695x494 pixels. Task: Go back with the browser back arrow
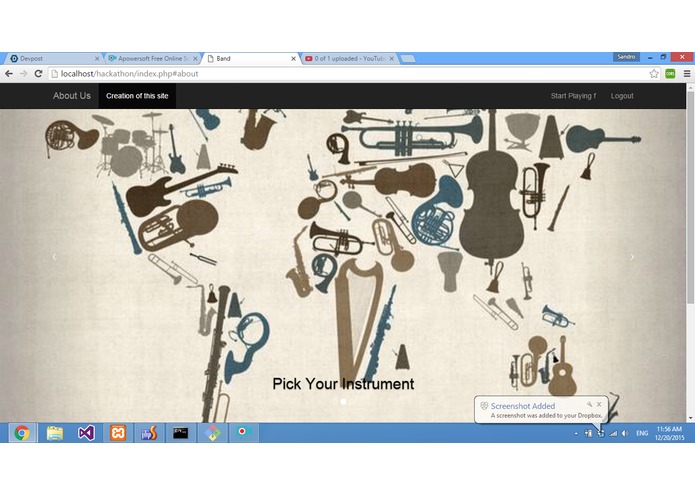(9, 74)
